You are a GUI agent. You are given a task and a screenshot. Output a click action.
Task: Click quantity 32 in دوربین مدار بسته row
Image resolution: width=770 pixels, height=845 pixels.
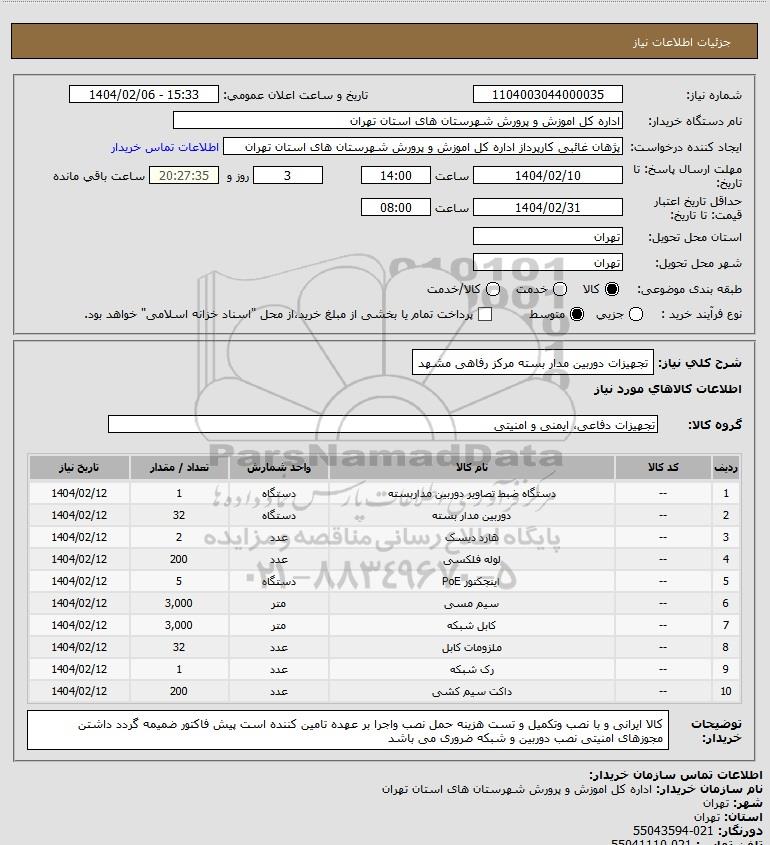coord(179,515)
